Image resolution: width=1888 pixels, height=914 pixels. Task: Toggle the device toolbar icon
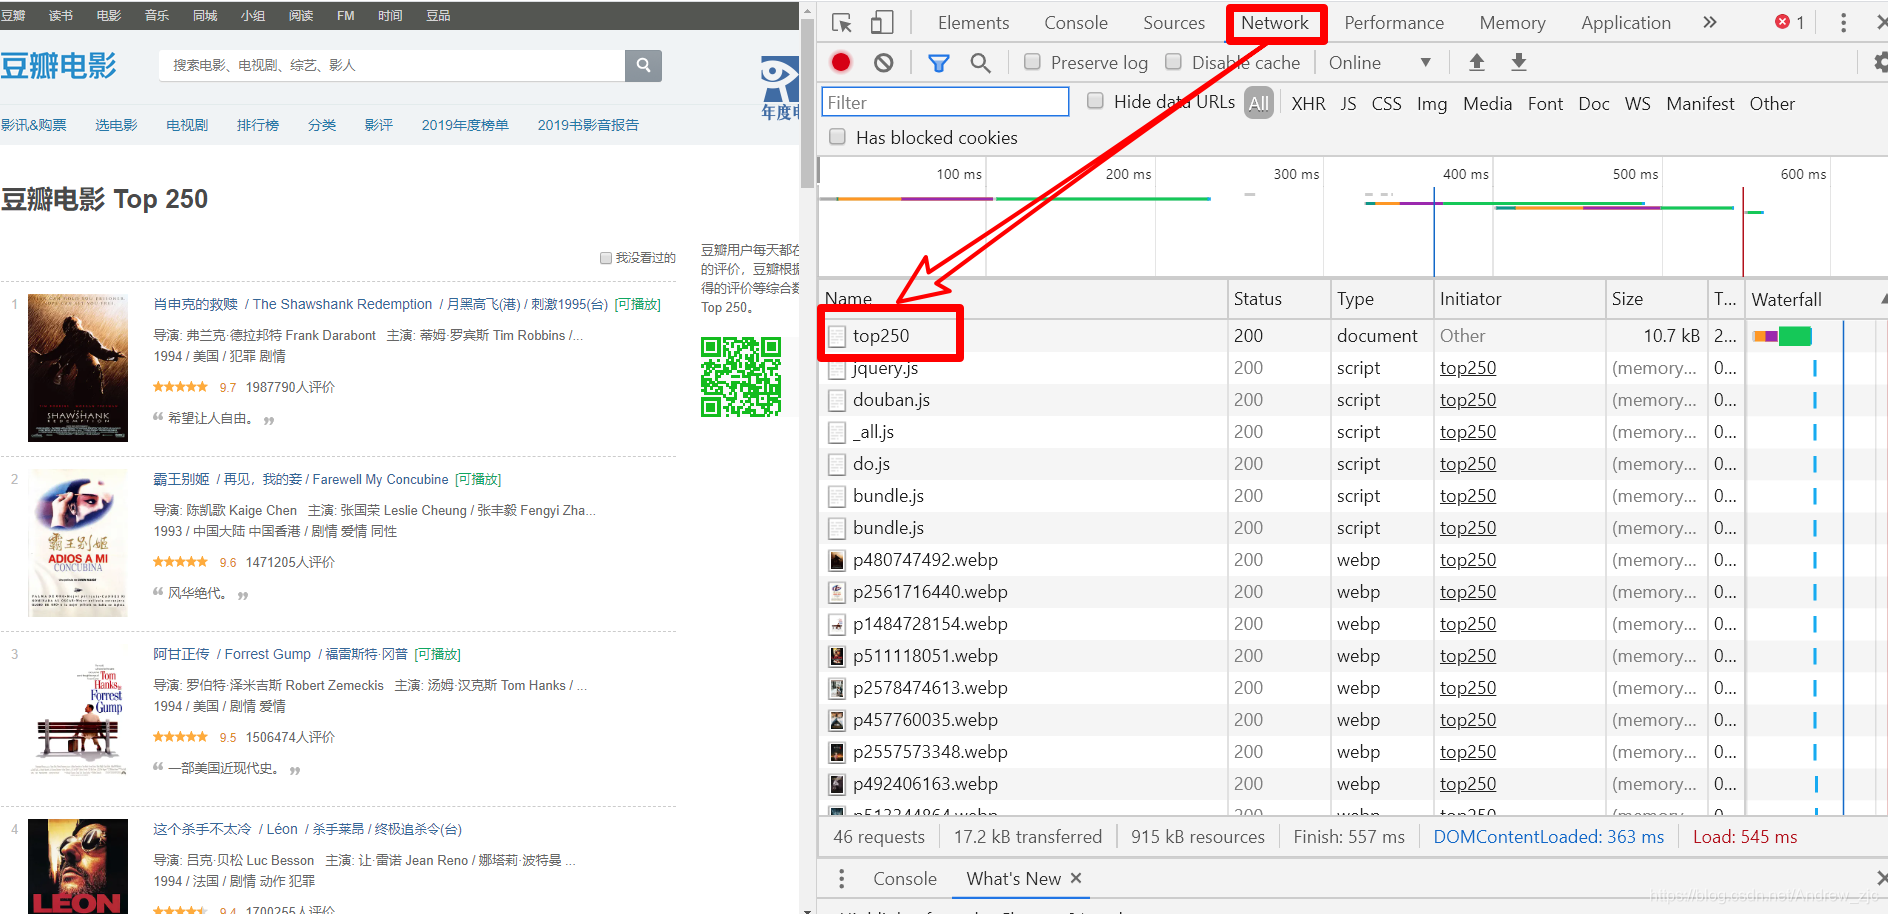(882, 23)
